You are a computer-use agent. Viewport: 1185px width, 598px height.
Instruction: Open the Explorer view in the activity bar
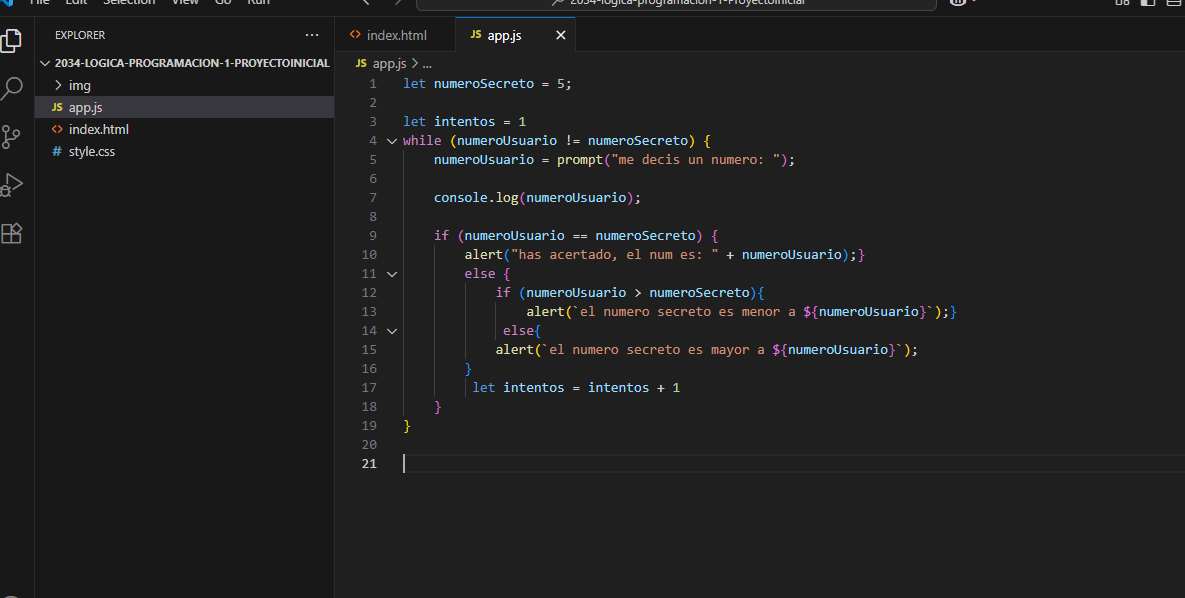tap(11, 40)
